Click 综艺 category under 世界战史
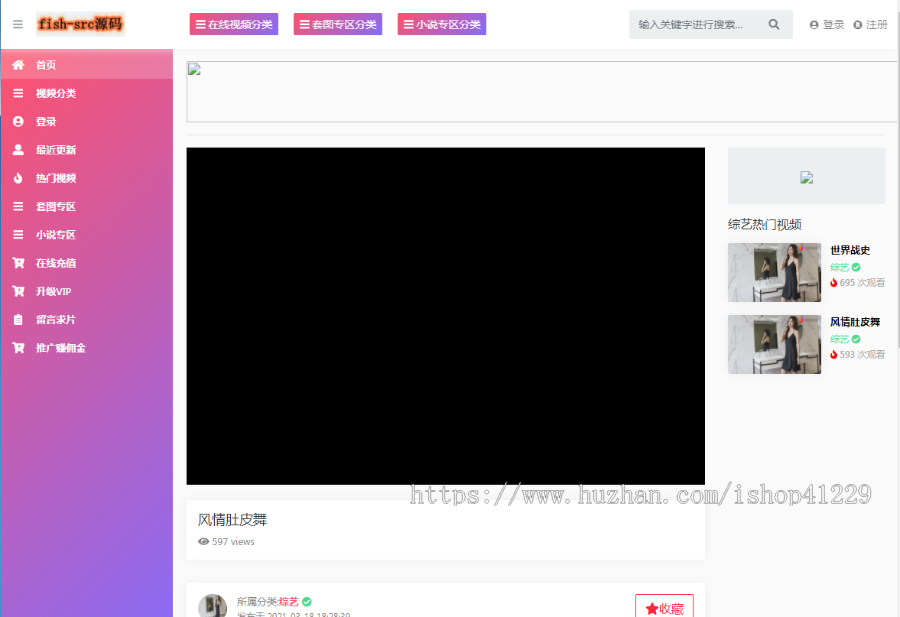The height and width of the screenshot is (617, 900). pyautogui.click(x=839, y=267)
